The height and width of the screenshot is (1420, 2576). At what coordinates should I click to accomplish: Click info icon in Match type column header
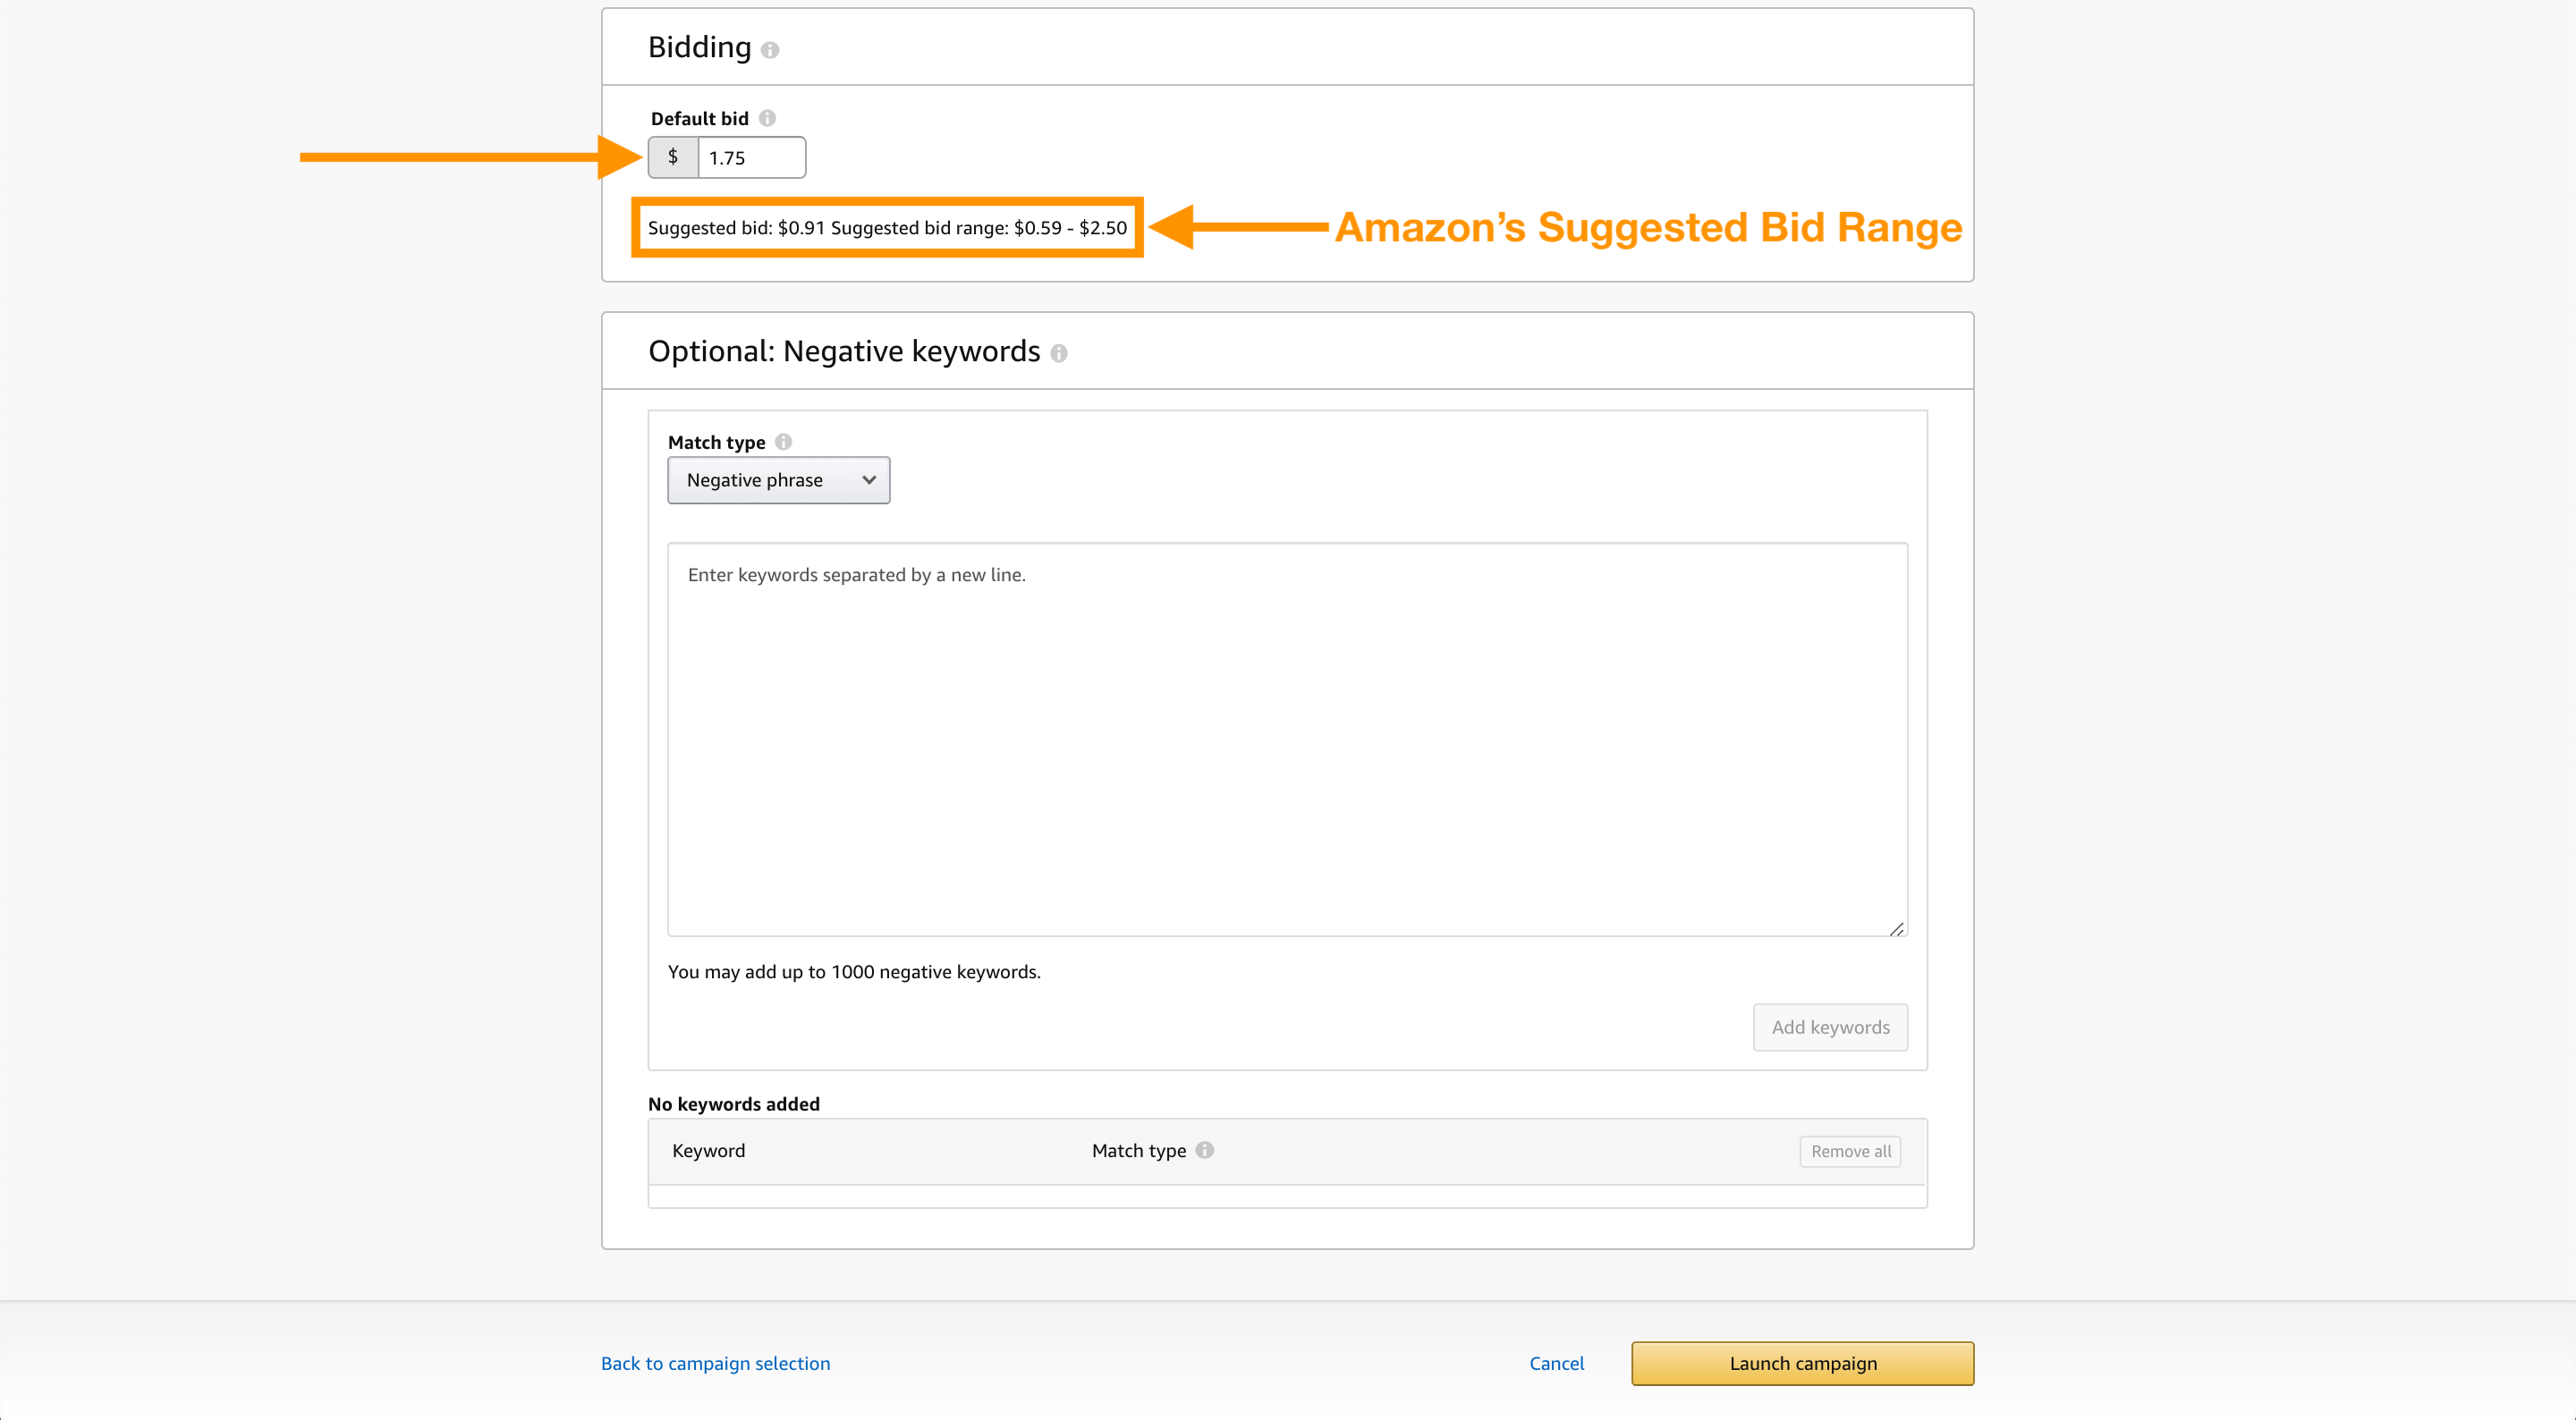coord(1205,1150)
